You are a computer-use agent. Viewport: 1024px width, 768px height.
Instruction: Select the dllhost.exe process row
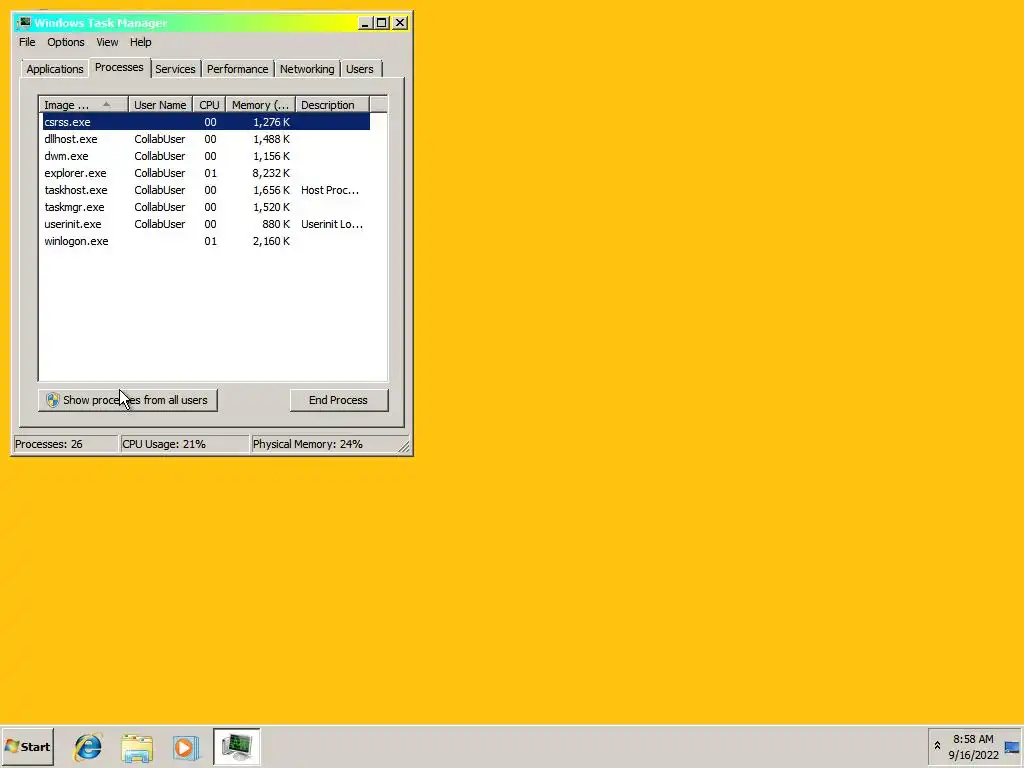coord(206,139)
